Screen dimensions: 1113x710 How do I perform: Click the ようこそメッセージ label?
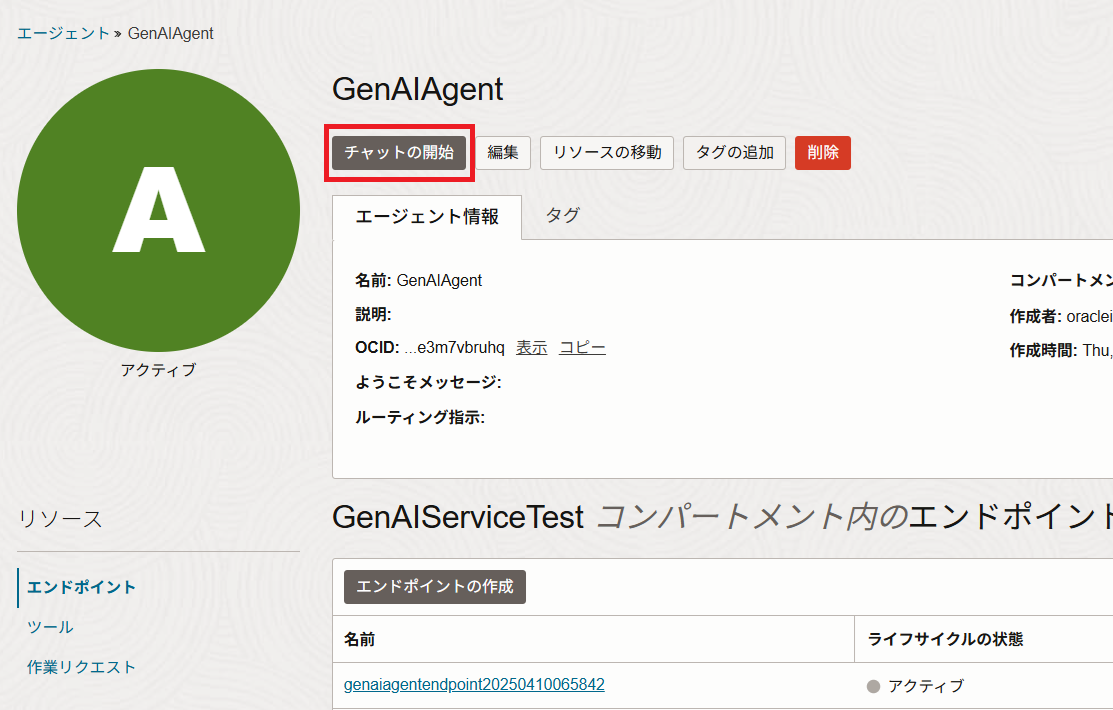(428, 383)
